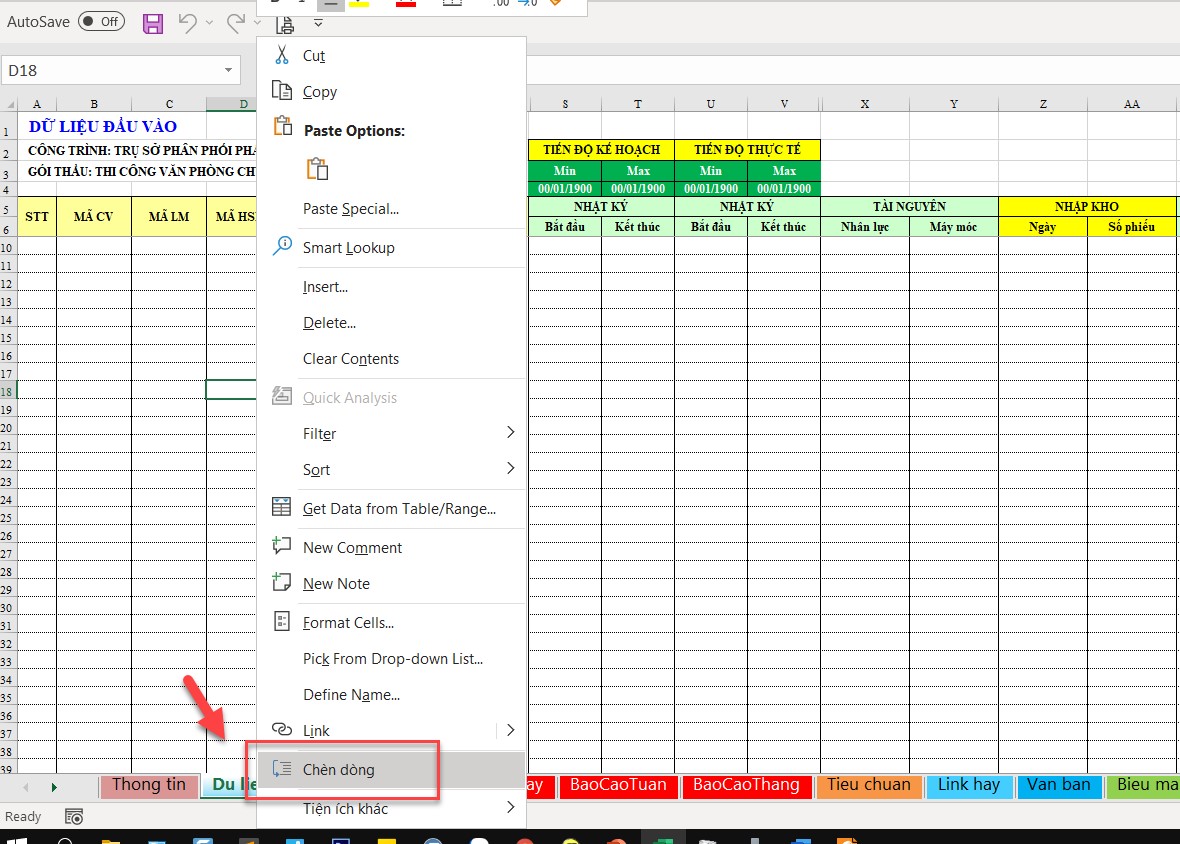This screenshot has width=1180, height=844.
Task: Choose Copy from the context menu
Action: pos(320,92)
